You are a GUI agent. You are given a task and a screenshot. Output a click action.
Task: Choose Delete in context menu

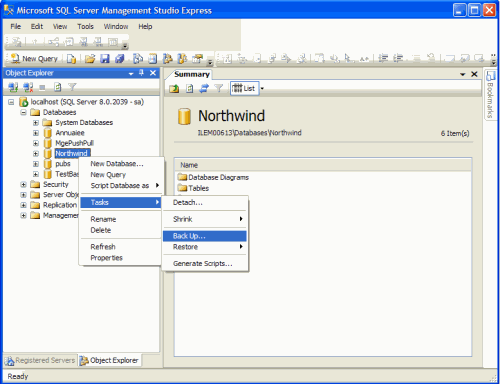(121, 230)
